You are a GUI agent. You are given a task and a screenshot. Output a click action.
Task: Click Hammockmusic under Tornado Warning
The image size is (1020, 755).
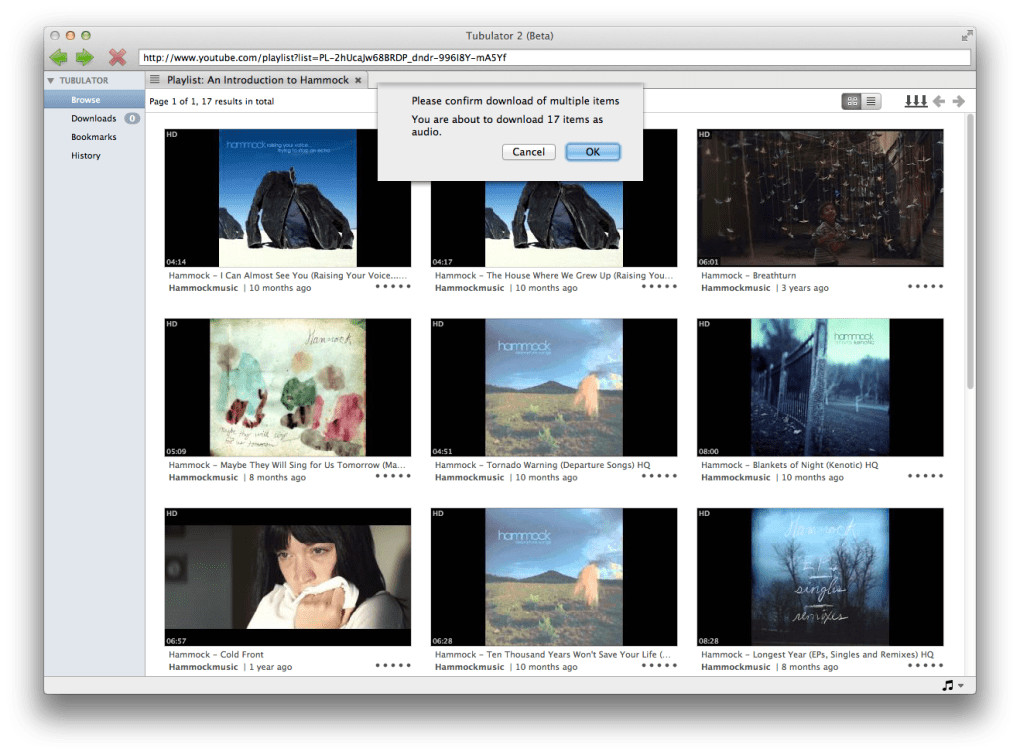(x=469, y=477)
